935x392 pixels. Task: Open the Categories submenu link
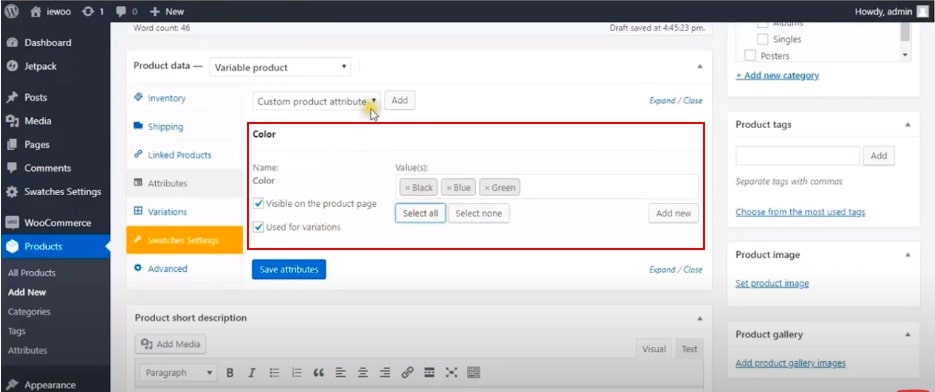[x=29, y=311]
